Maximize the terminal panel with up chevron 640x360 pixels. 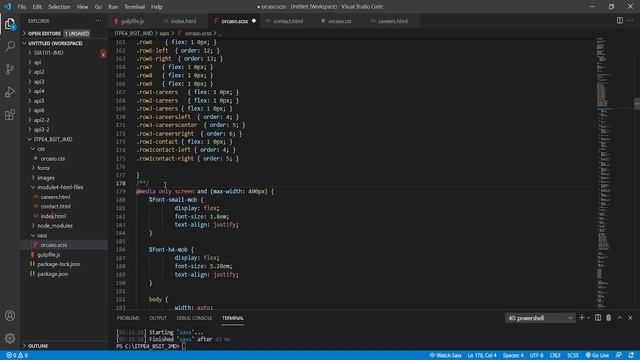click(620, 318)
